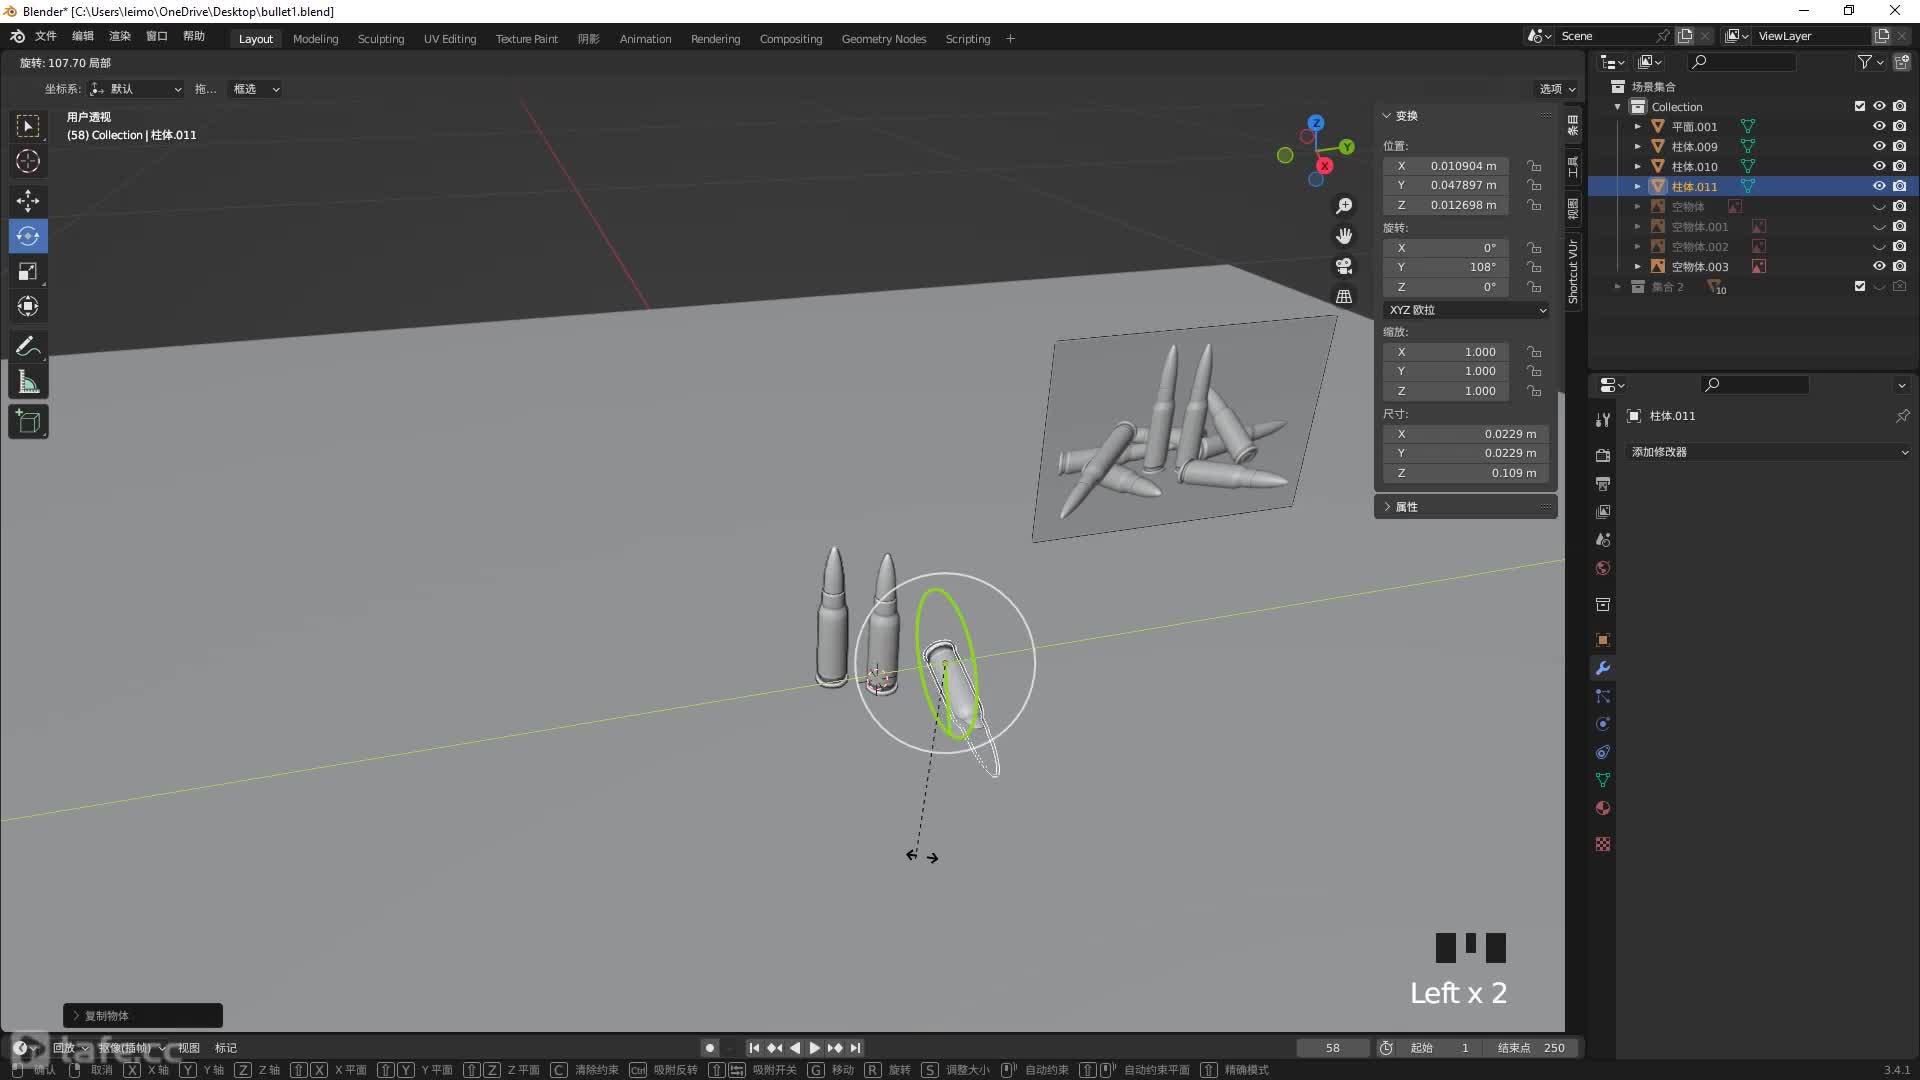Hide 柱体.009 in viewport via eye
Viewport: 1920px width, 1080px height.
[x=1879, y=146]
